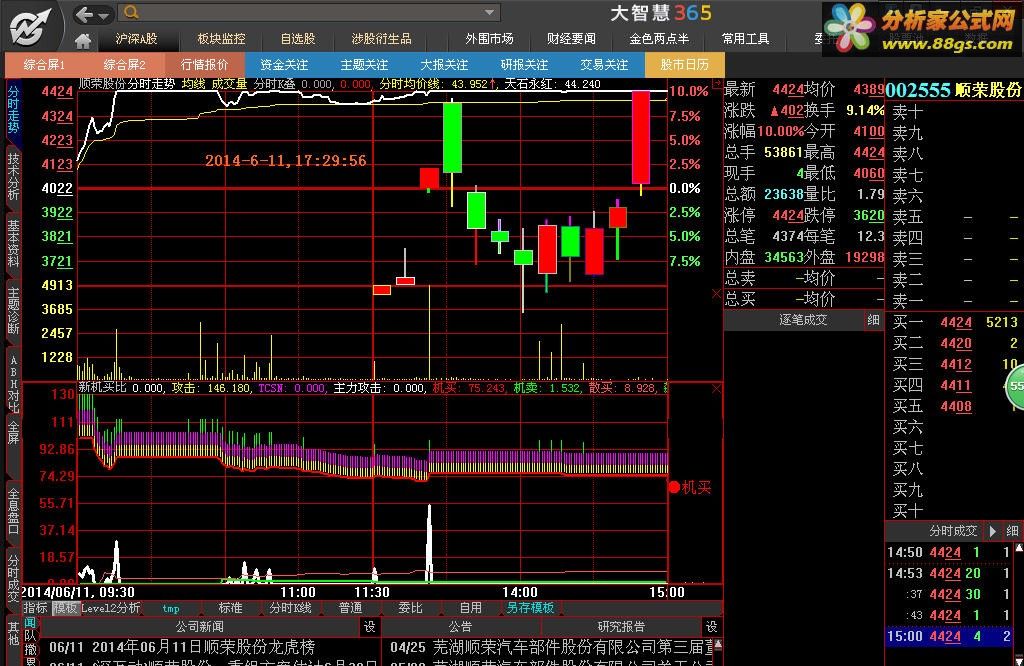Open the 研究报告 panel header
Screen dimensions: 1024x666
pyautogui.click(x=621, y=627)
